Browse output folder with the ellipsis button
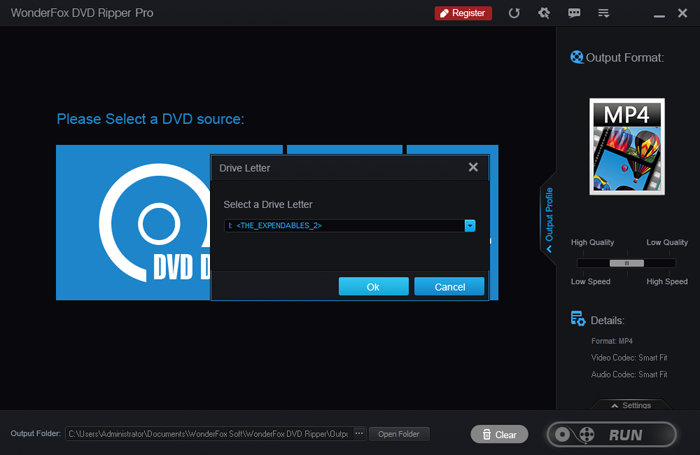 tap(359, 433)
